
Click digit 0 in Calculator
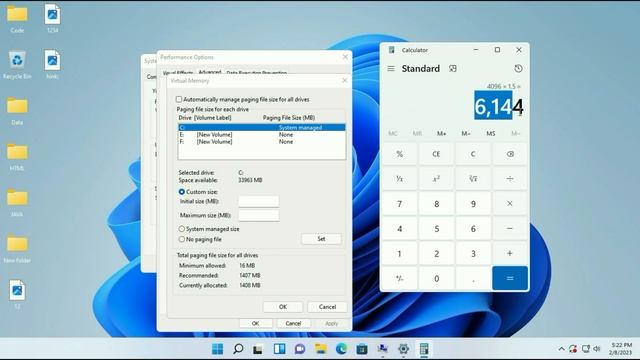[436, 278]
